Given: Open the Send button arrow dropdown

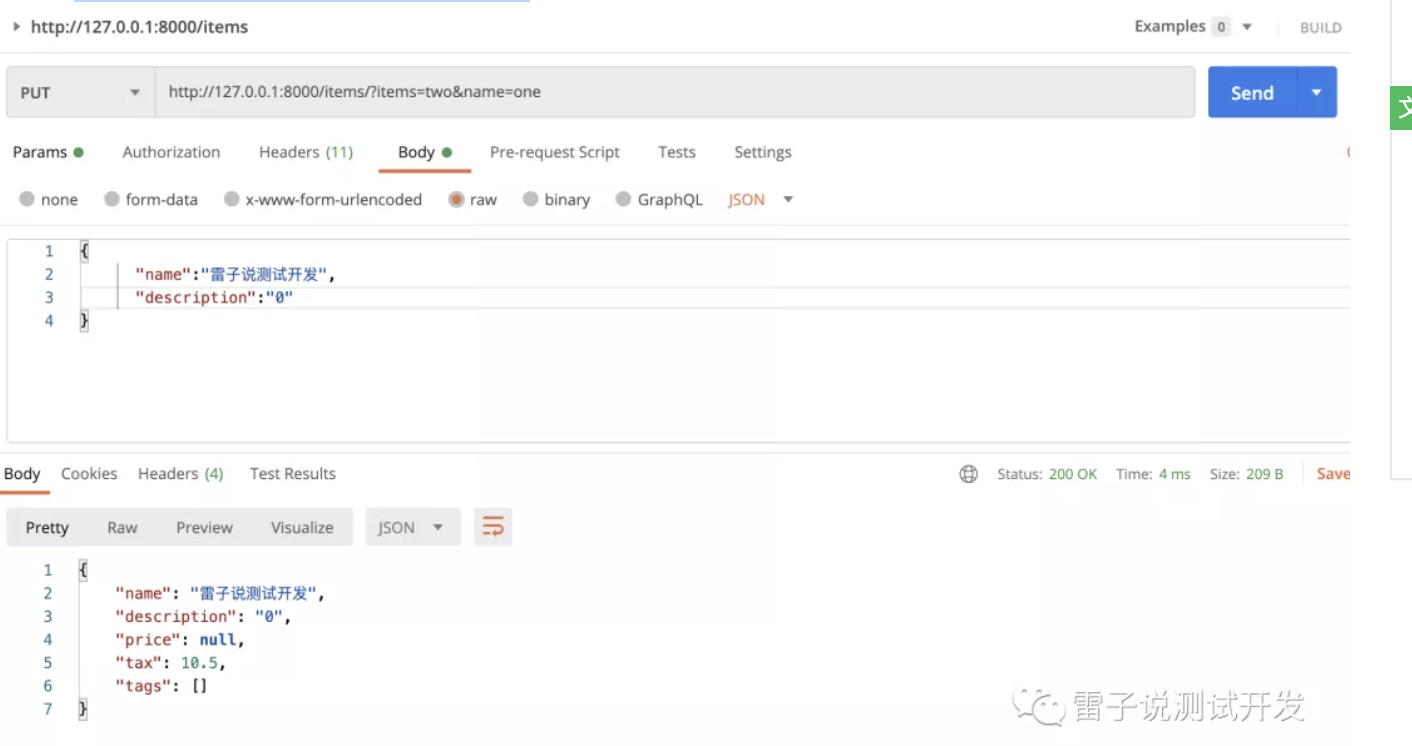Looking at the screenshot, I should pos(1317,92).
